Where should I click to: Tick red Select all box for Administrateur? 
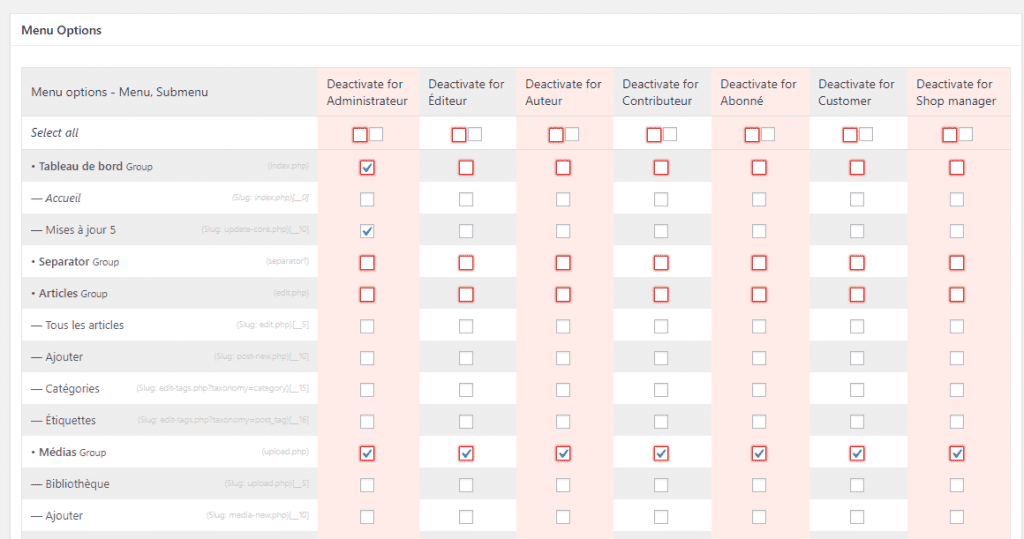pyautogui.click(x=360, y=135)
